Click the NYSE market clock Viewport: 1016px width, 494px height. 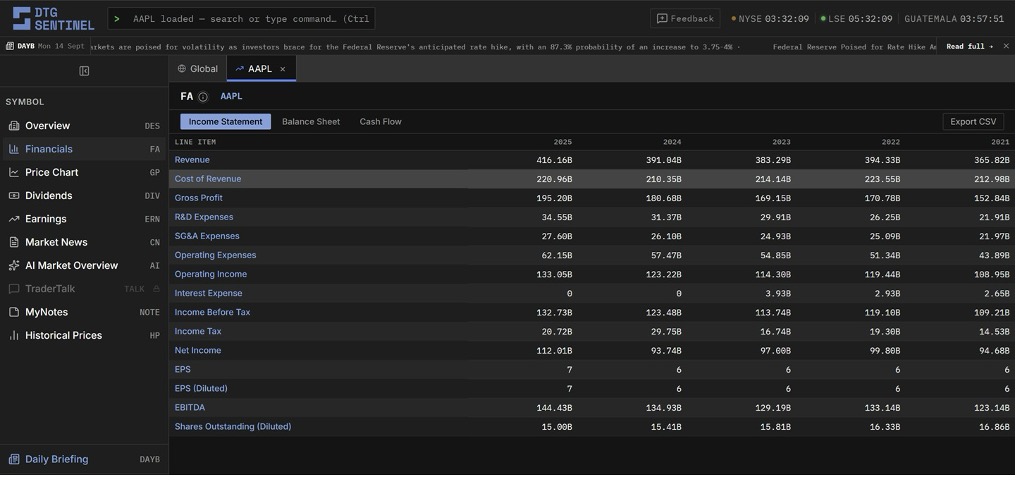coord(770,19)
